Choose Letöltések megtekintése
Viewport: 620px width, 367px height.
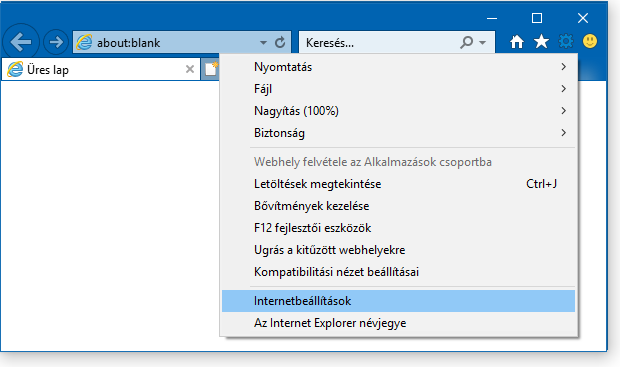[398, 184]
